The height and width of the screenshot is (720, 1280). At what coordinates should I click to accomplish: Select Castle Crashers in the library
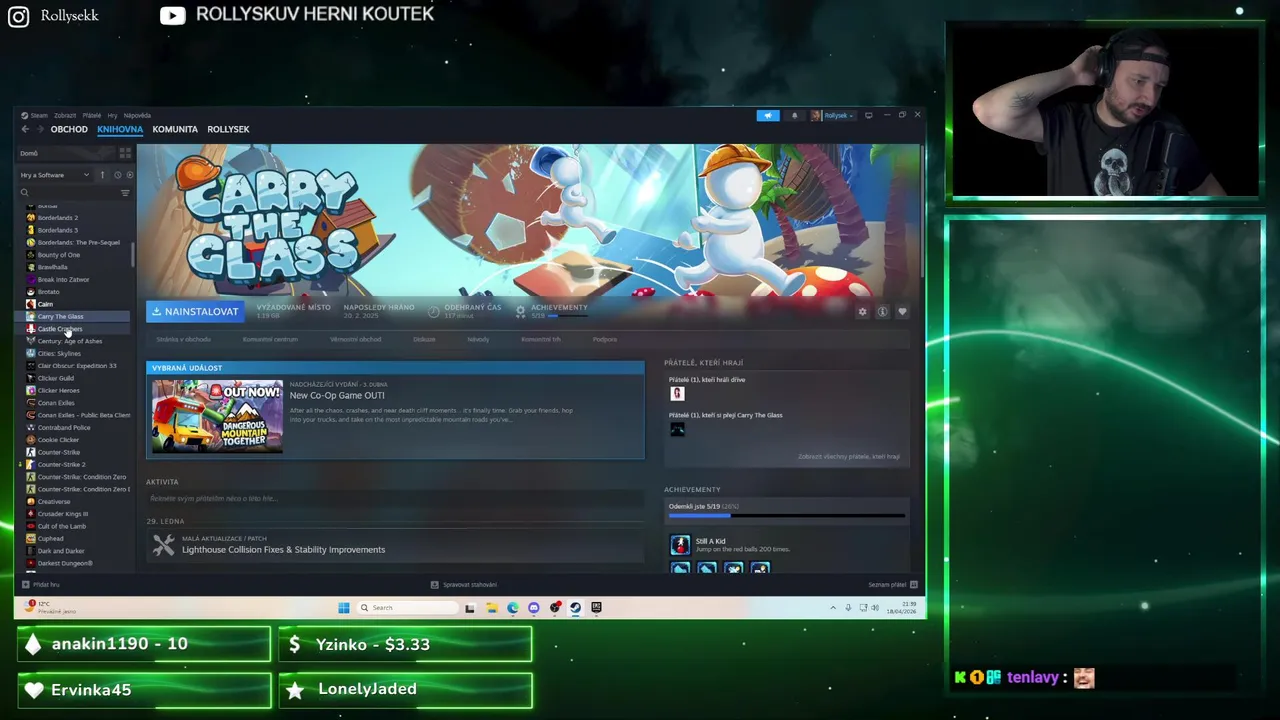point(60,329)
